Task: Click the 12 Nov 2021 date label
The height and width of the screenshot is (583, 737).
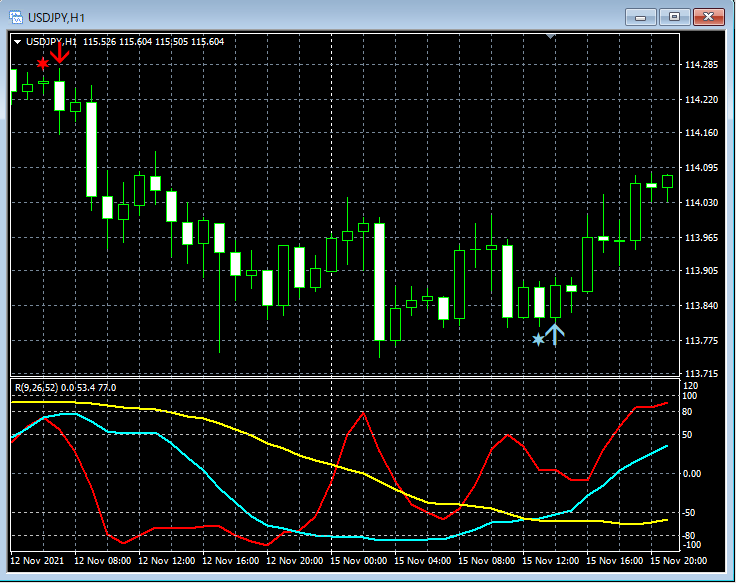Action: click(36, 561)
